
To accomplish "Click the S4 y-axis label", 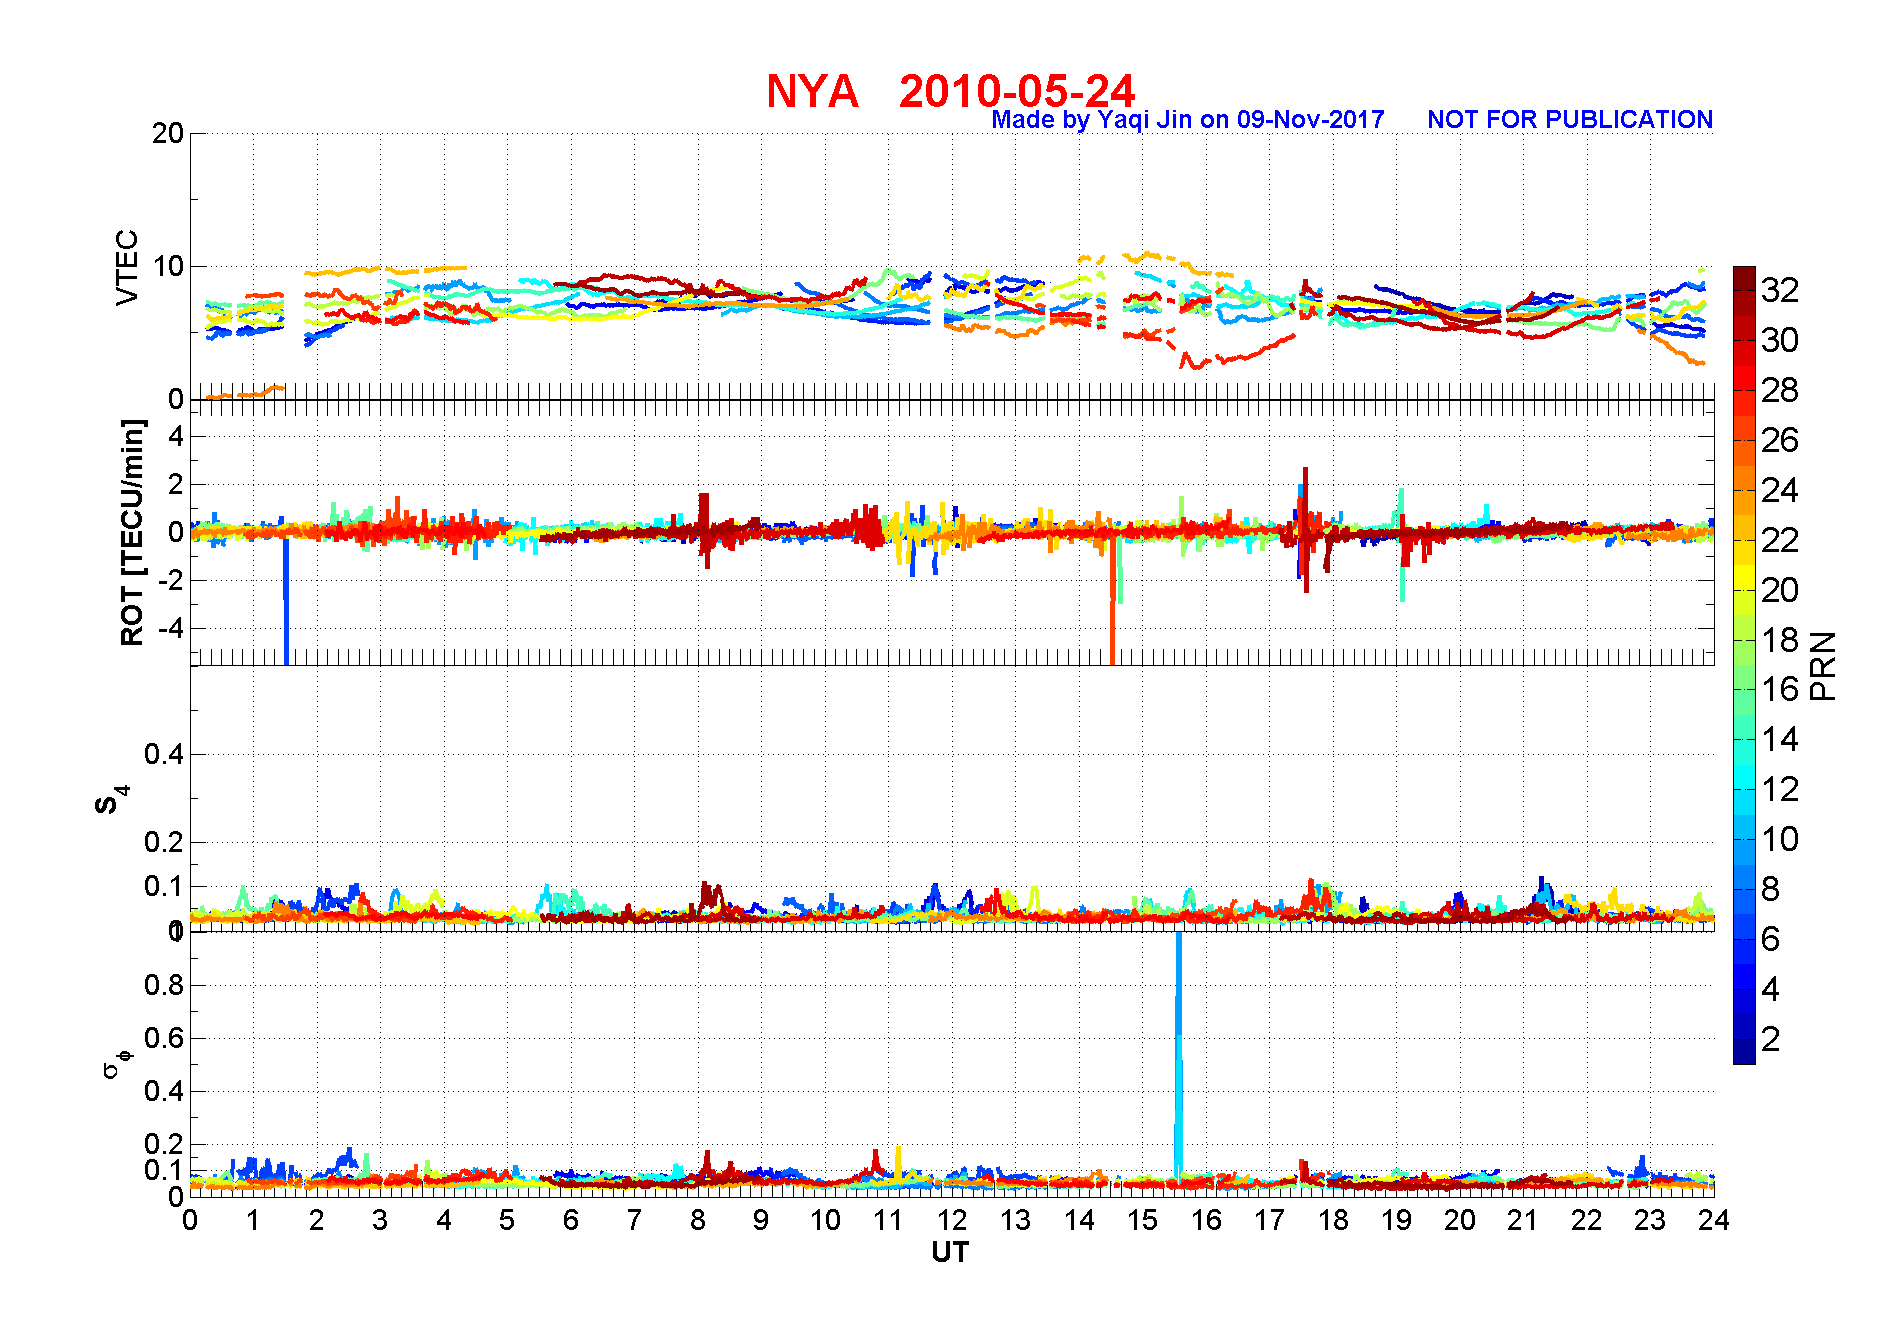I will click(x=111, y=800).
